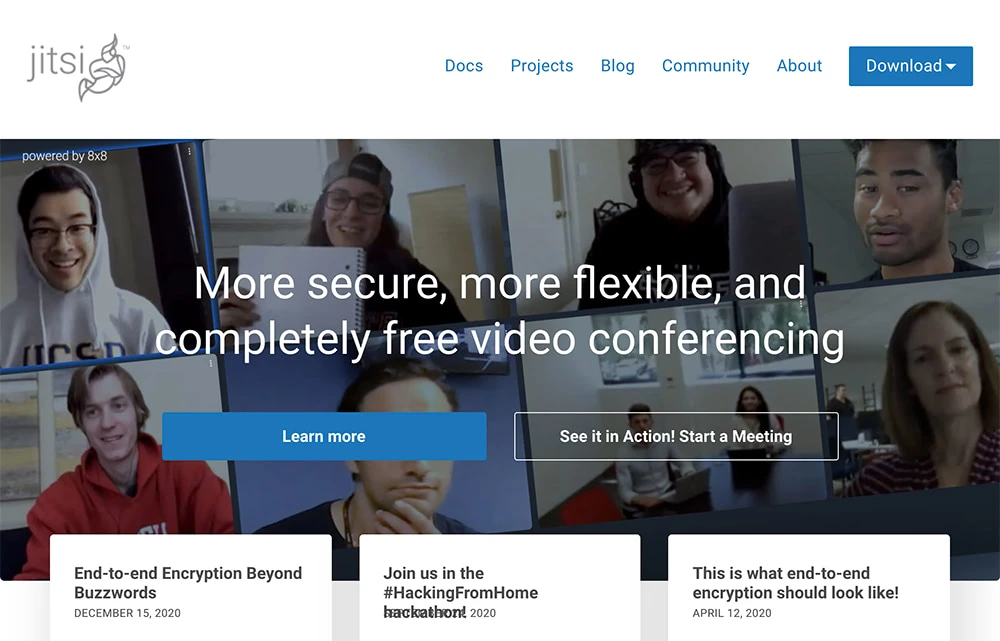Click the December 15, 2020 post date
Image resolution: width=1000 pixels, height=641 pixels.
(128, 613)
